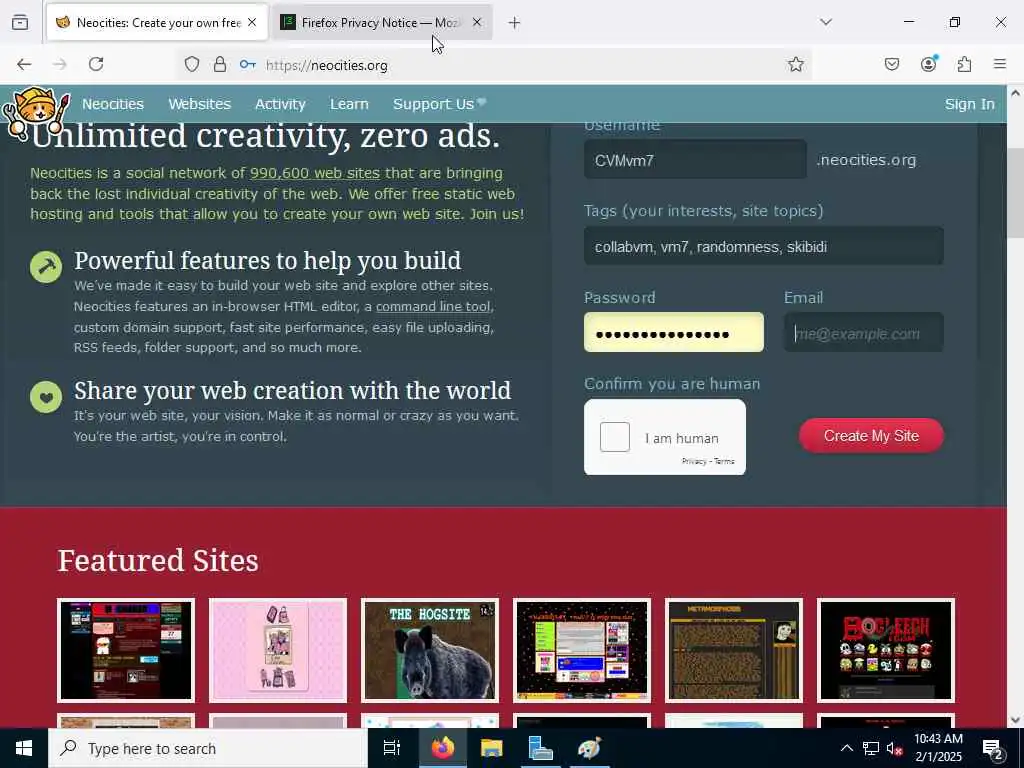Click into the Tags field
The width and height of the screenshot is (1024, 768).
pyautogui.click(x=763, y=246)
